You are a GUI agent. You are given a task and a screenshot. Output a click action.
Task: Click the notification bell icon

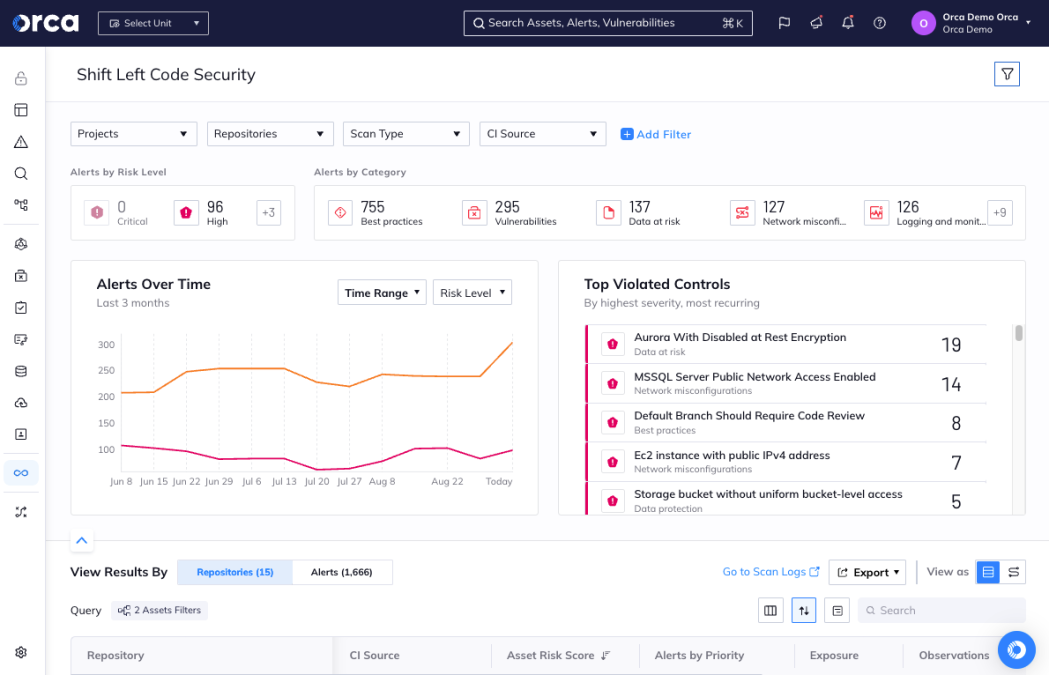click(x=848, y=22)
